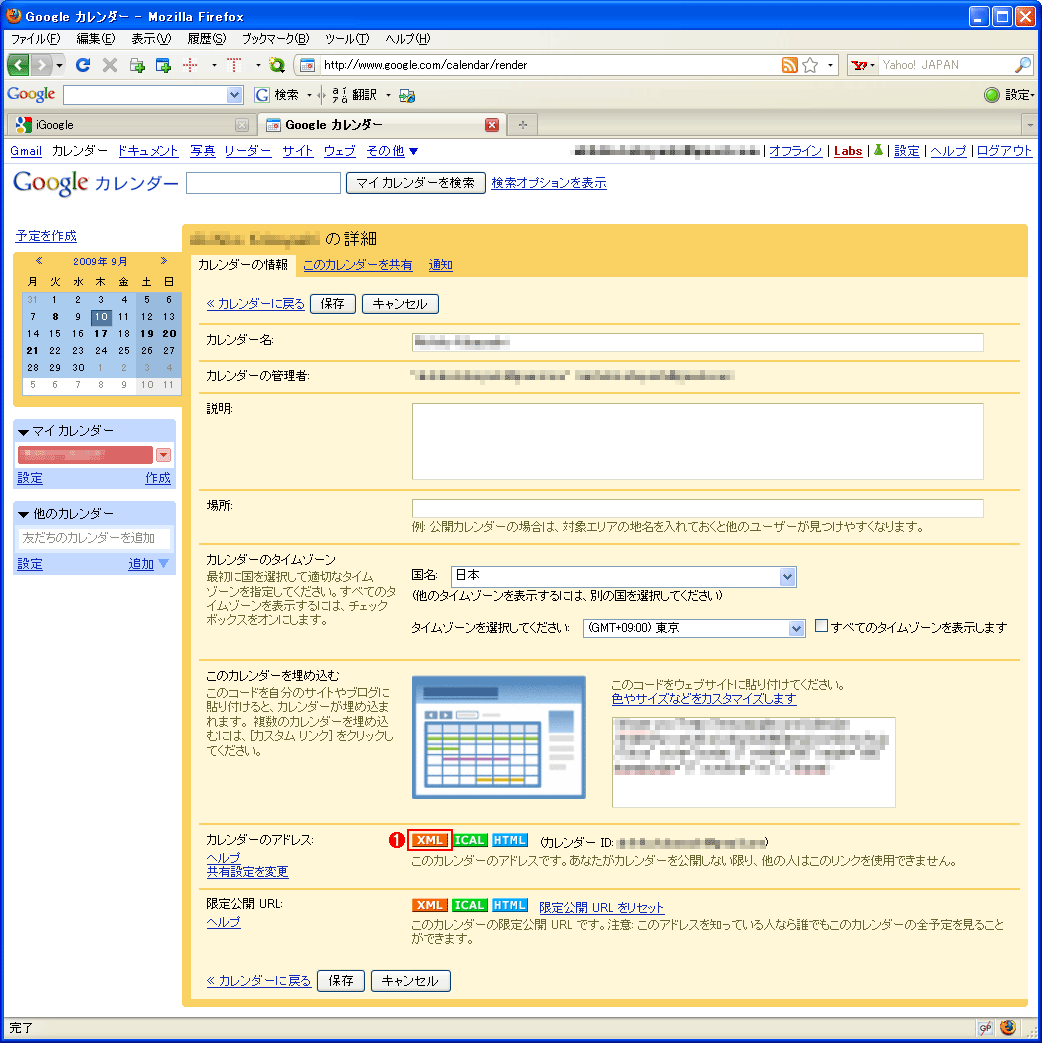Switch to このカレンダーを共有 tab
The image size is (1042, 1043).
pos(358,265)
